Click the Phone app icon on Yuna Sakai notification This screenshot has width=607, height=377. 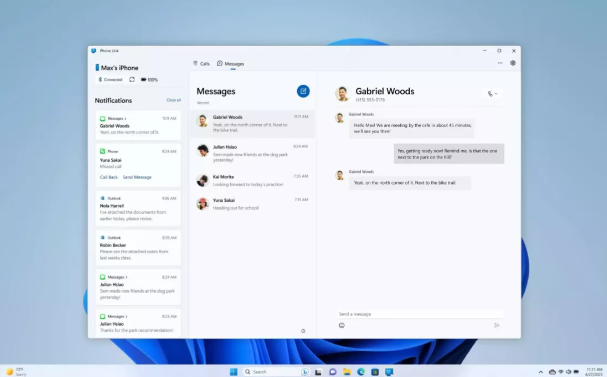point(103,151)
